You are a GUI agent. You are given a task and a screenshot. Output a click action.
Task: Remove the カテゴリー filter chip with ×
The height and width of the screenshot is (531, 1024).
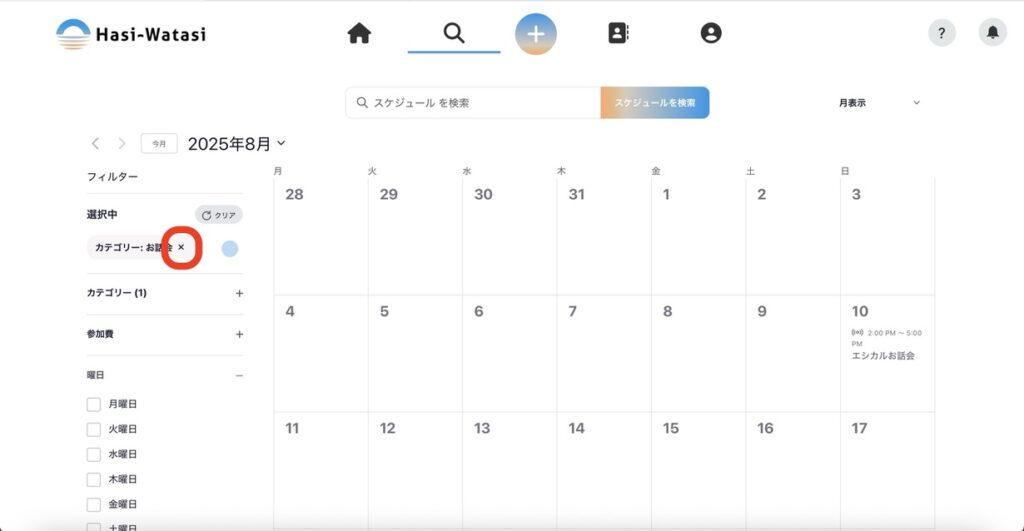pos(181,247)
